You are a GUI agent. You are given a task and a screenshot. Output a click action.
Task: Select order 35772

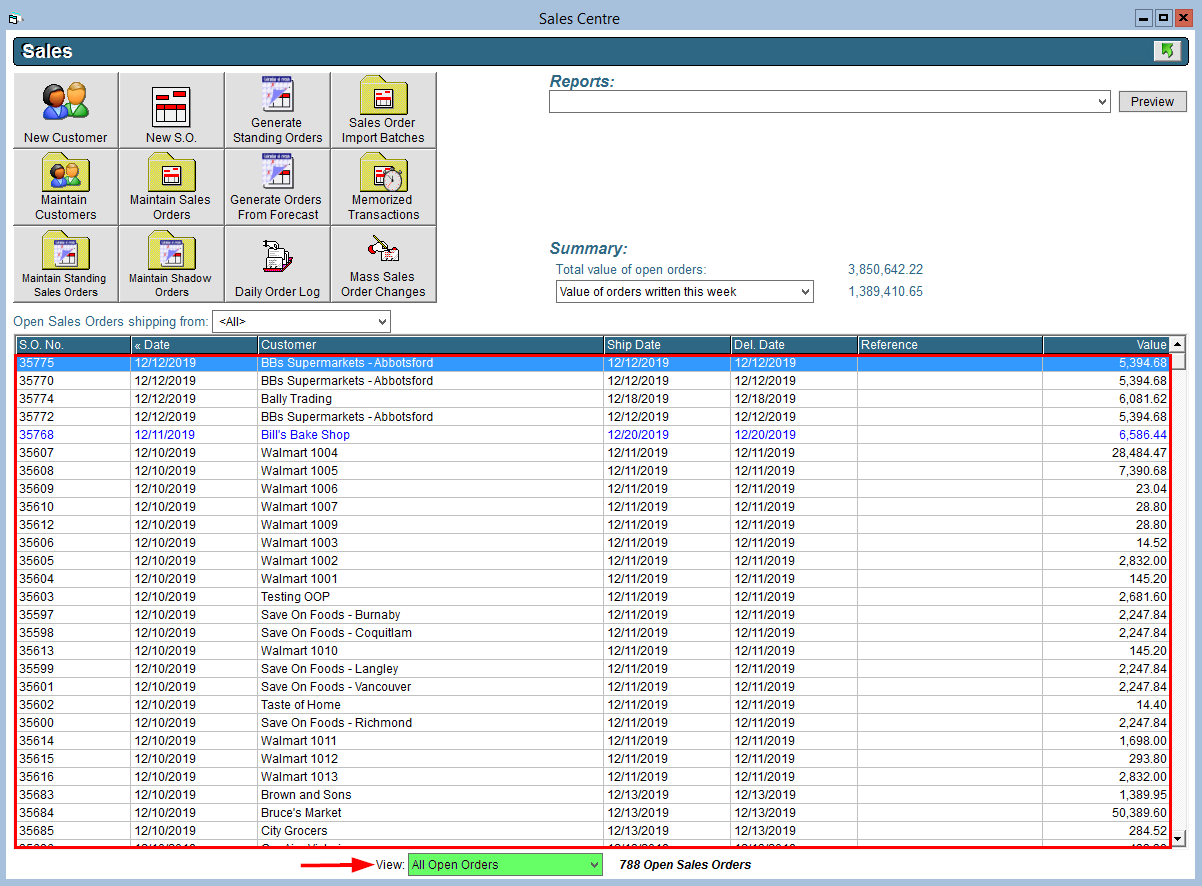(x=593, y=417)
